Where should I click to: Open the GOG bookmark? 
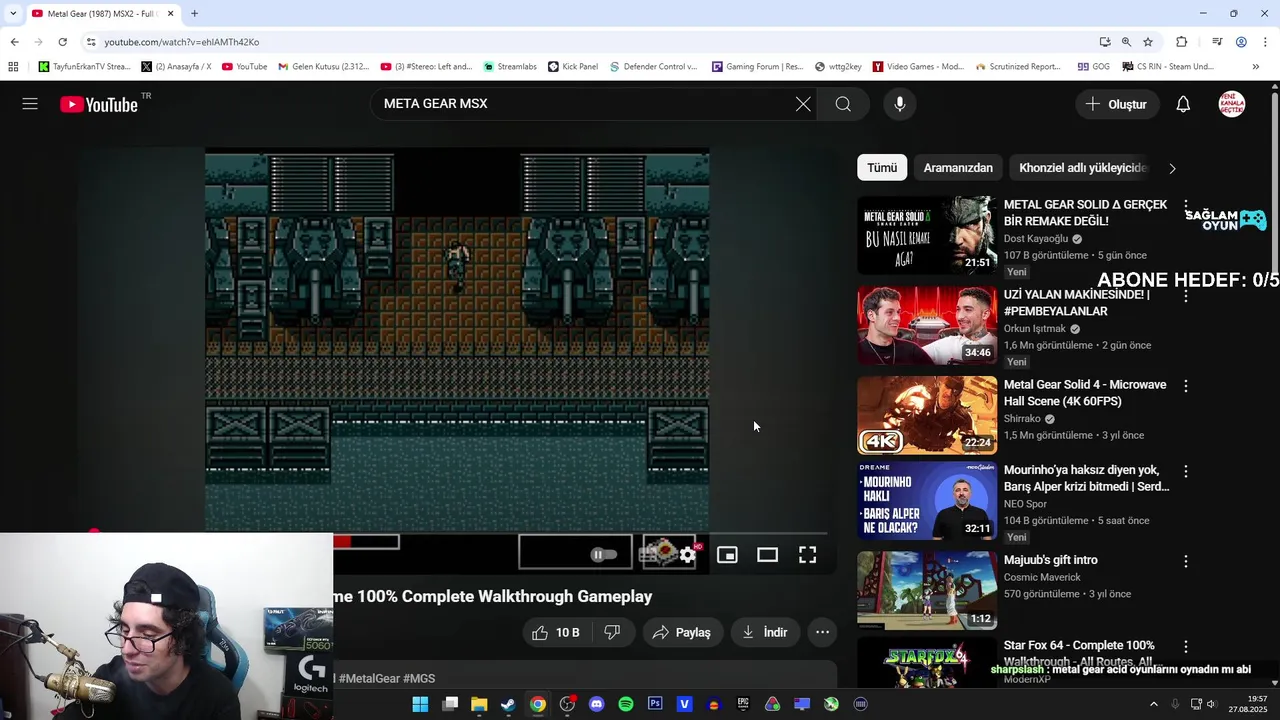coord(1093,67)
